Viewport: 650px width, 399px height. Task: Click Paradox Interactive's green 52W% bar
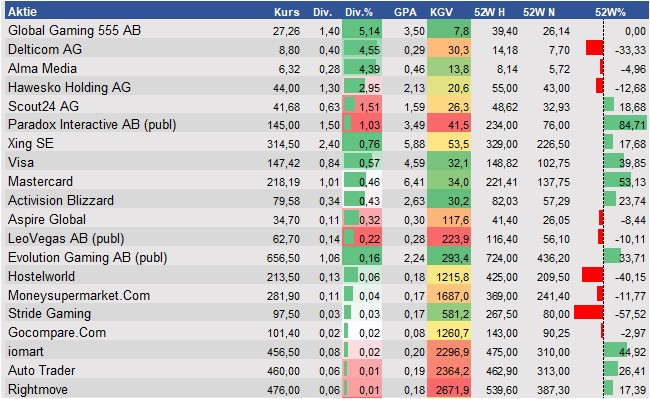pos(625,124)
